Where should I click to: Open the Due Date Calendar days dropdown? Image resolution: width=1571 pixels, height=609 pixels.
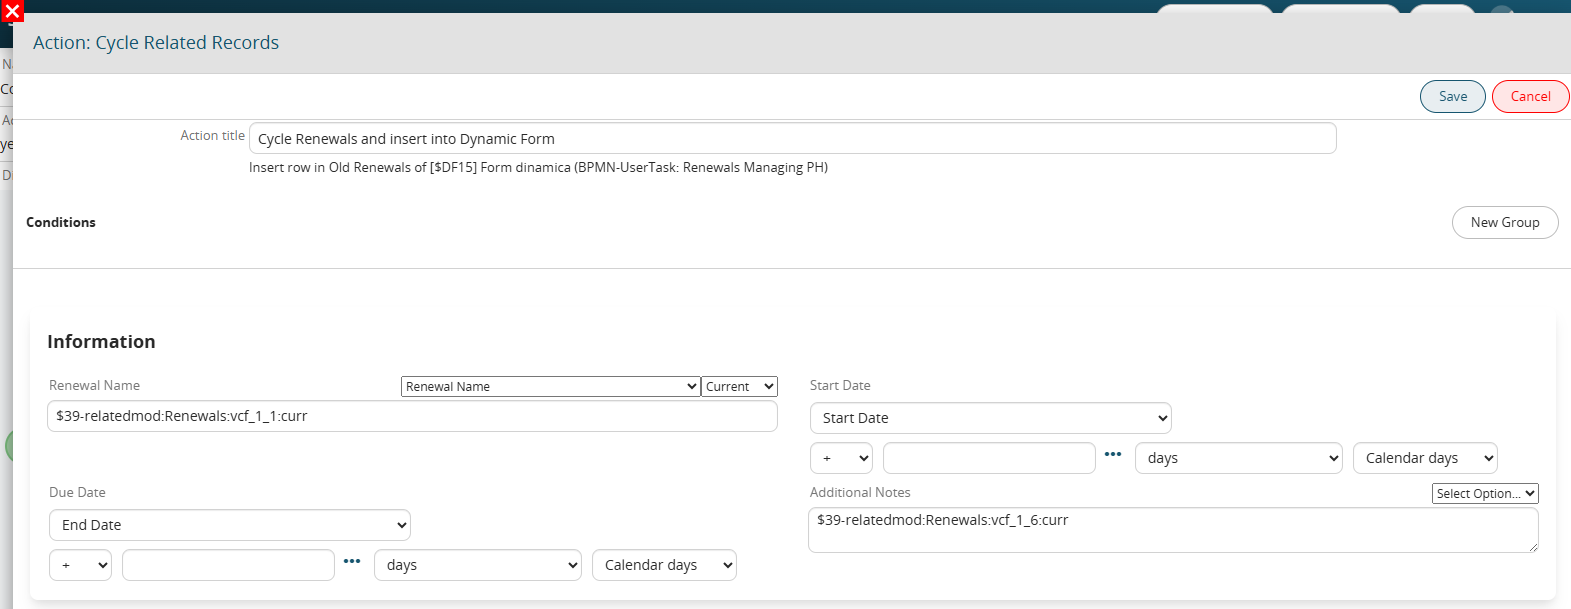(x=664, y=565)
